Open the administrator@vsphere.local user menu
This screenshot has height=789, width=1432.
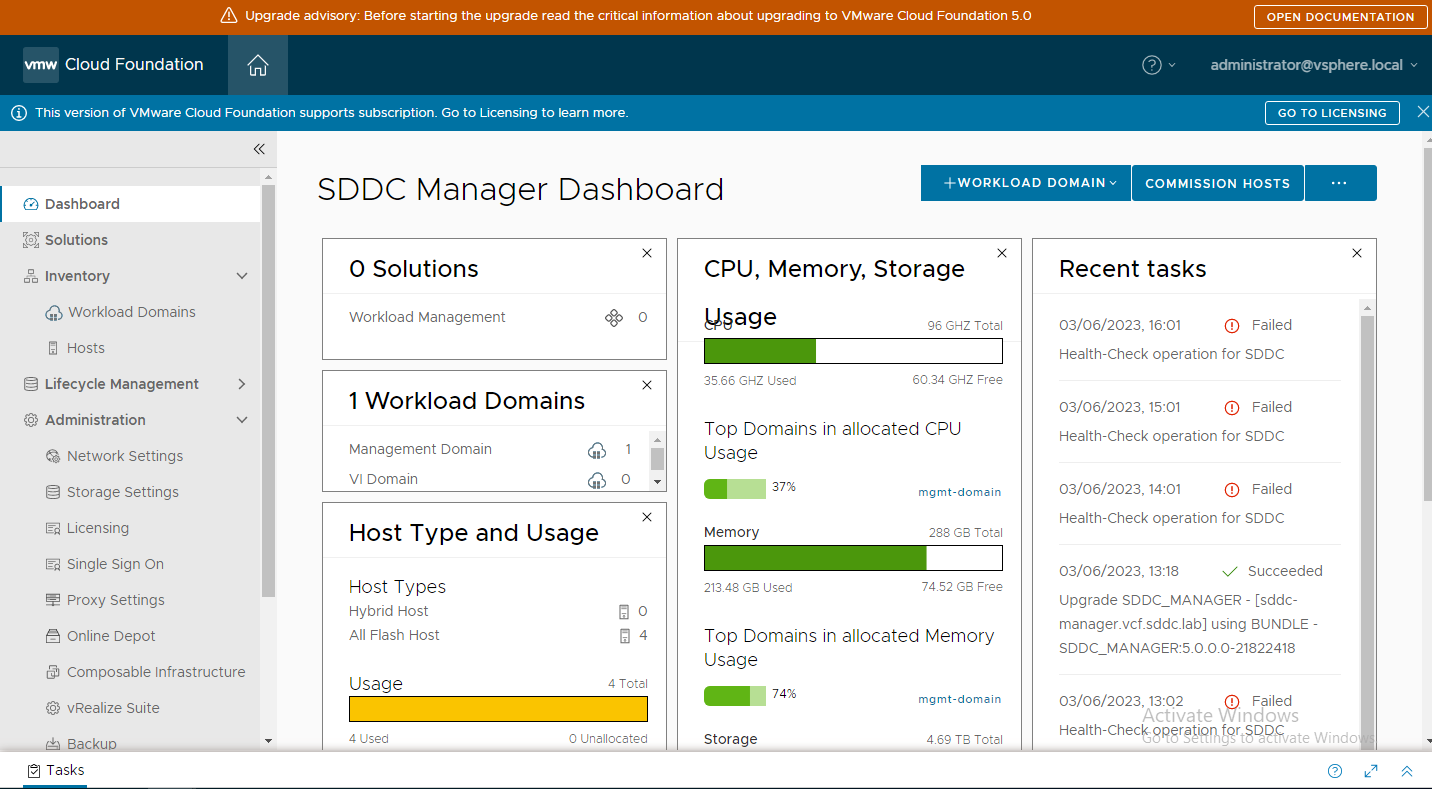click(x=1313, y=65)
